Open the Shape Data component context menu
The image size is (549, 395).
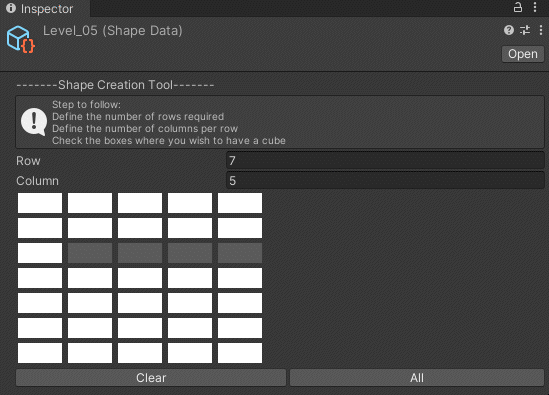541,30
